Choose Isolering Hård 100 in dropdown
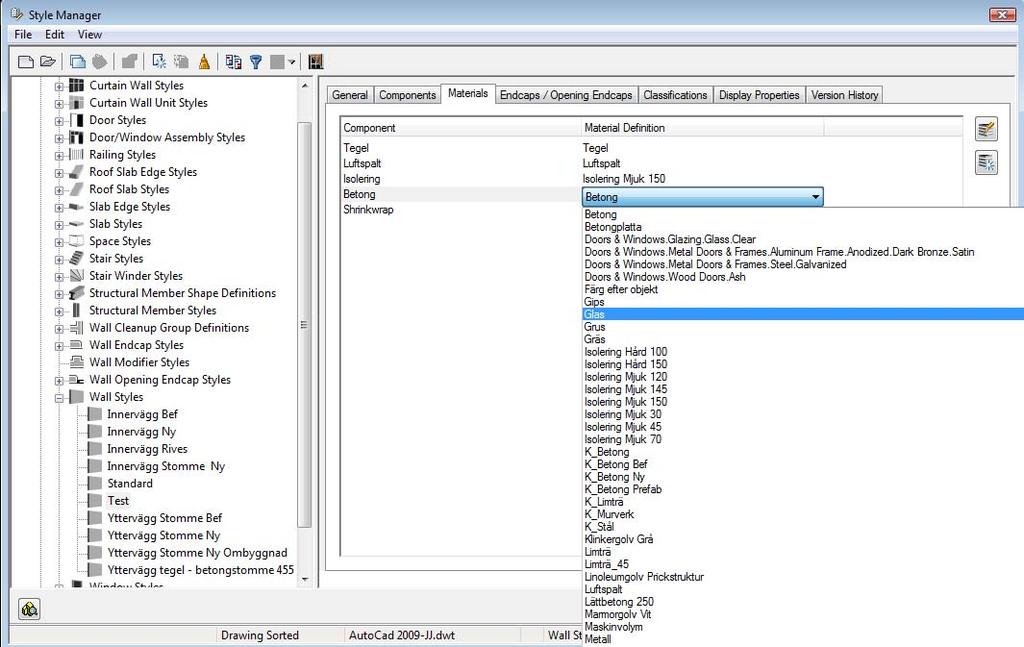The height and width of the screenshot is (647, 1024). [626, 352]
